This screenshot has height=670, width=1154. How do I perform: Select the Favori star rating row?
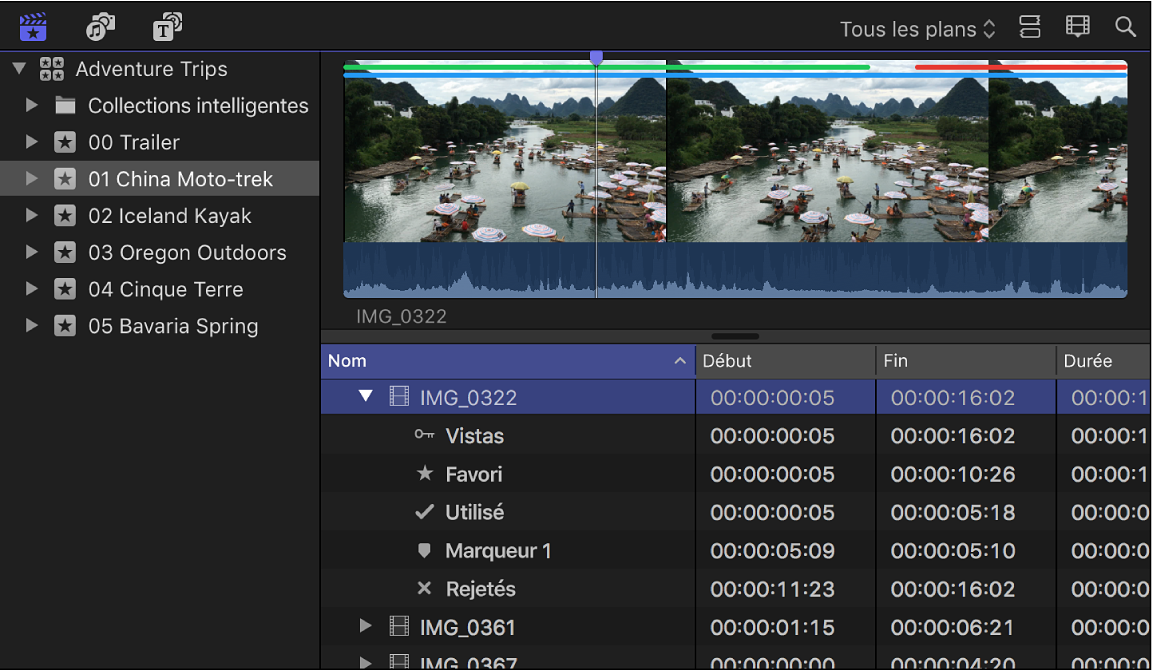[x=473, y=474]
